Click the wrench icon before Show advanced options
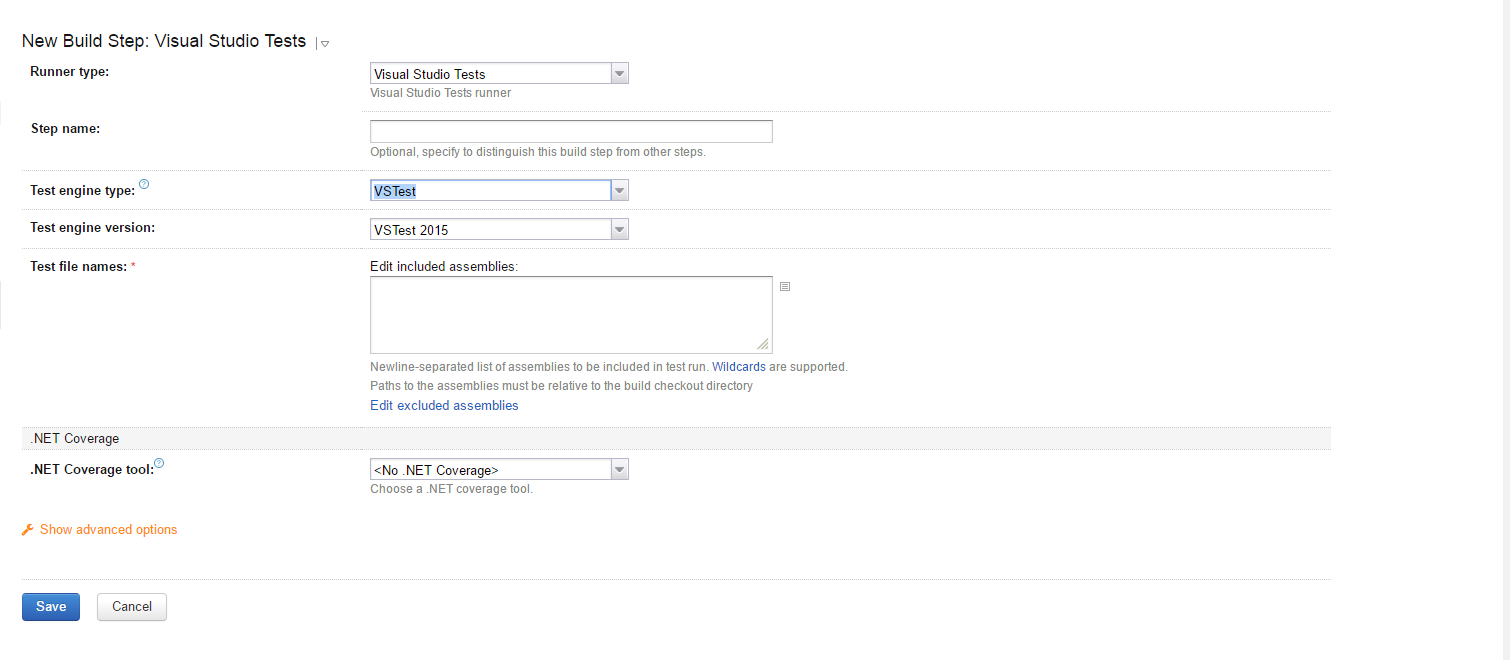This screenshot has width=1510, height=660. click(x=27, y=529)
